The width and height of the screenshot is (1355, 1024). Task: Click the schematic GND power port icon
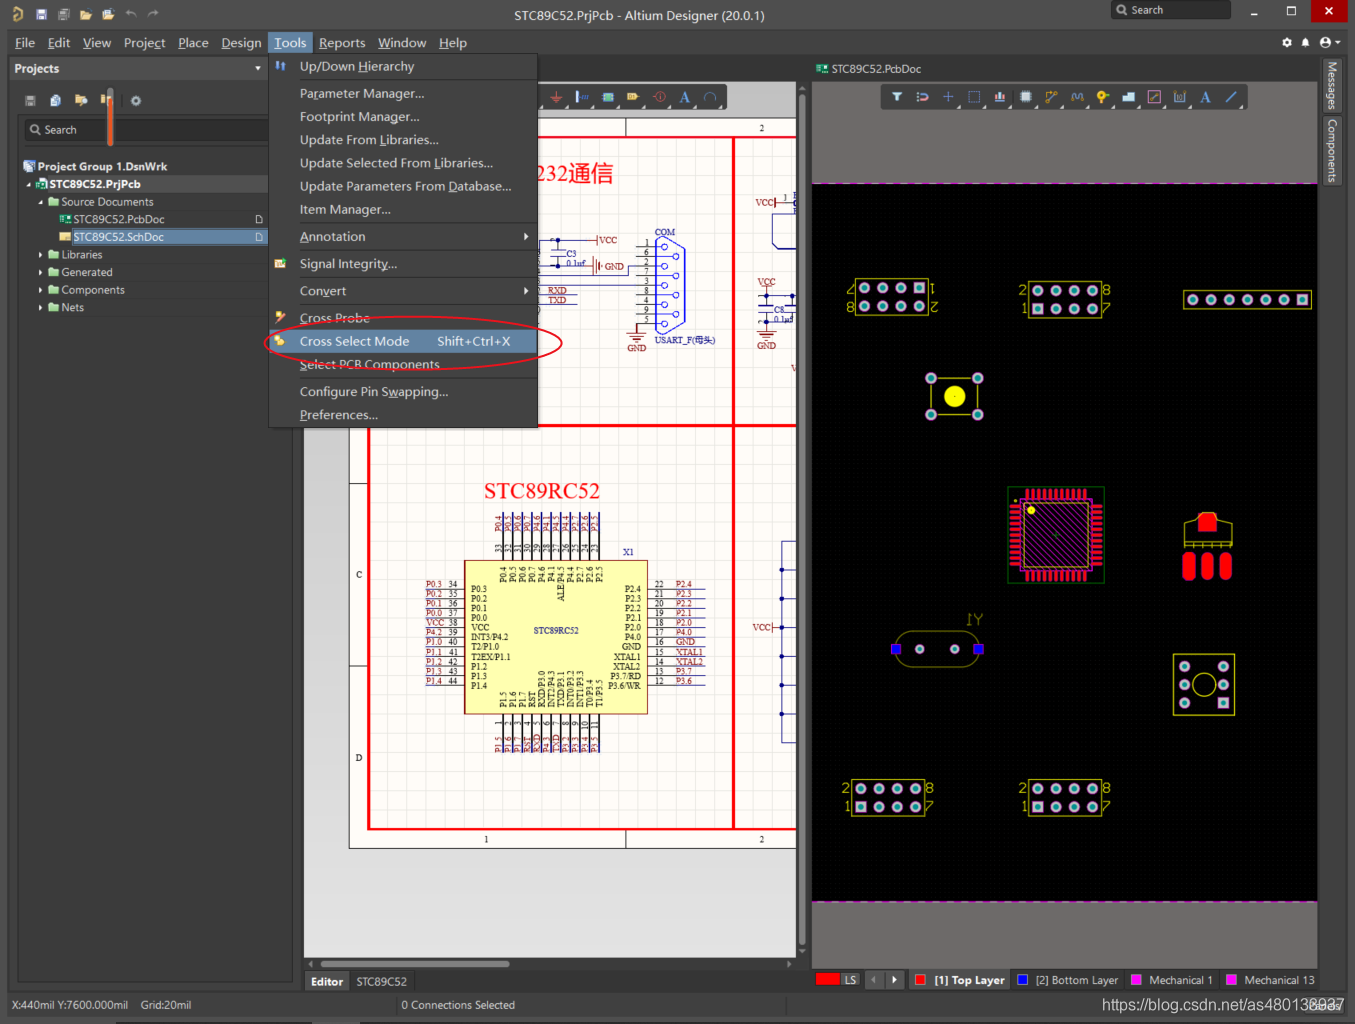(556, 97)
